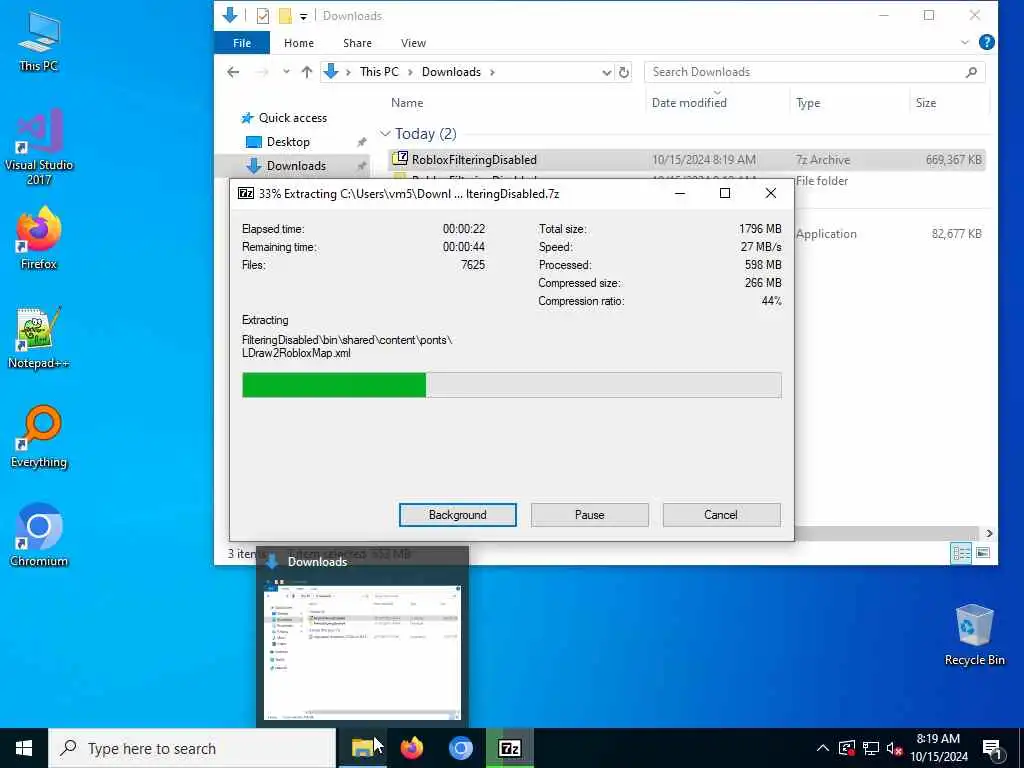
Task: Expand recent locations dropdown arrow
Action: click(286, 72)
